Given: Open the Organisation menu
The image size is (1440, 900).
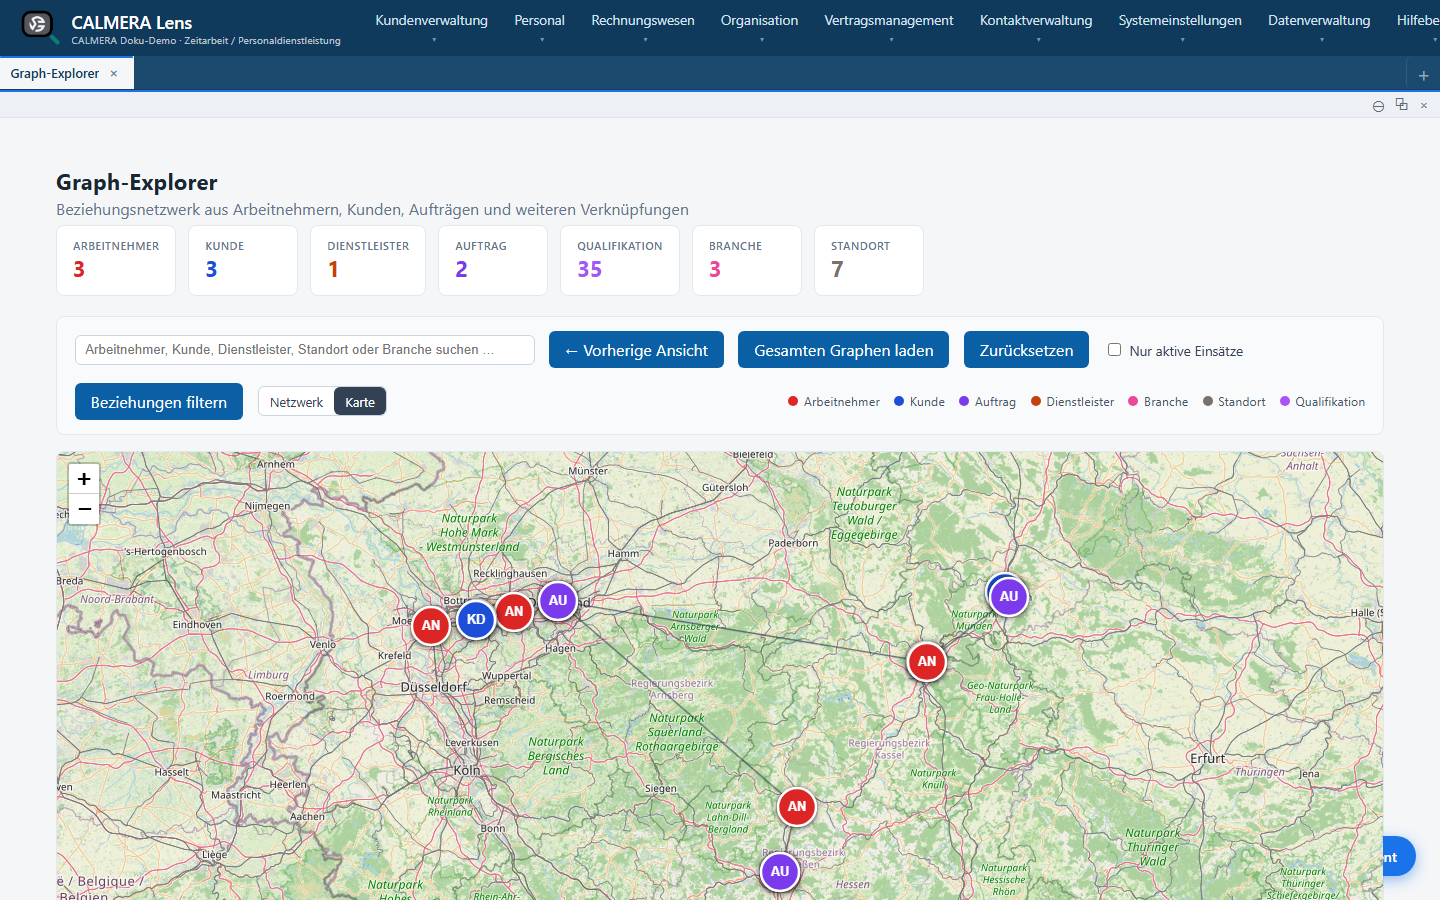Looking at the screenshot, I should pos(760,27).
